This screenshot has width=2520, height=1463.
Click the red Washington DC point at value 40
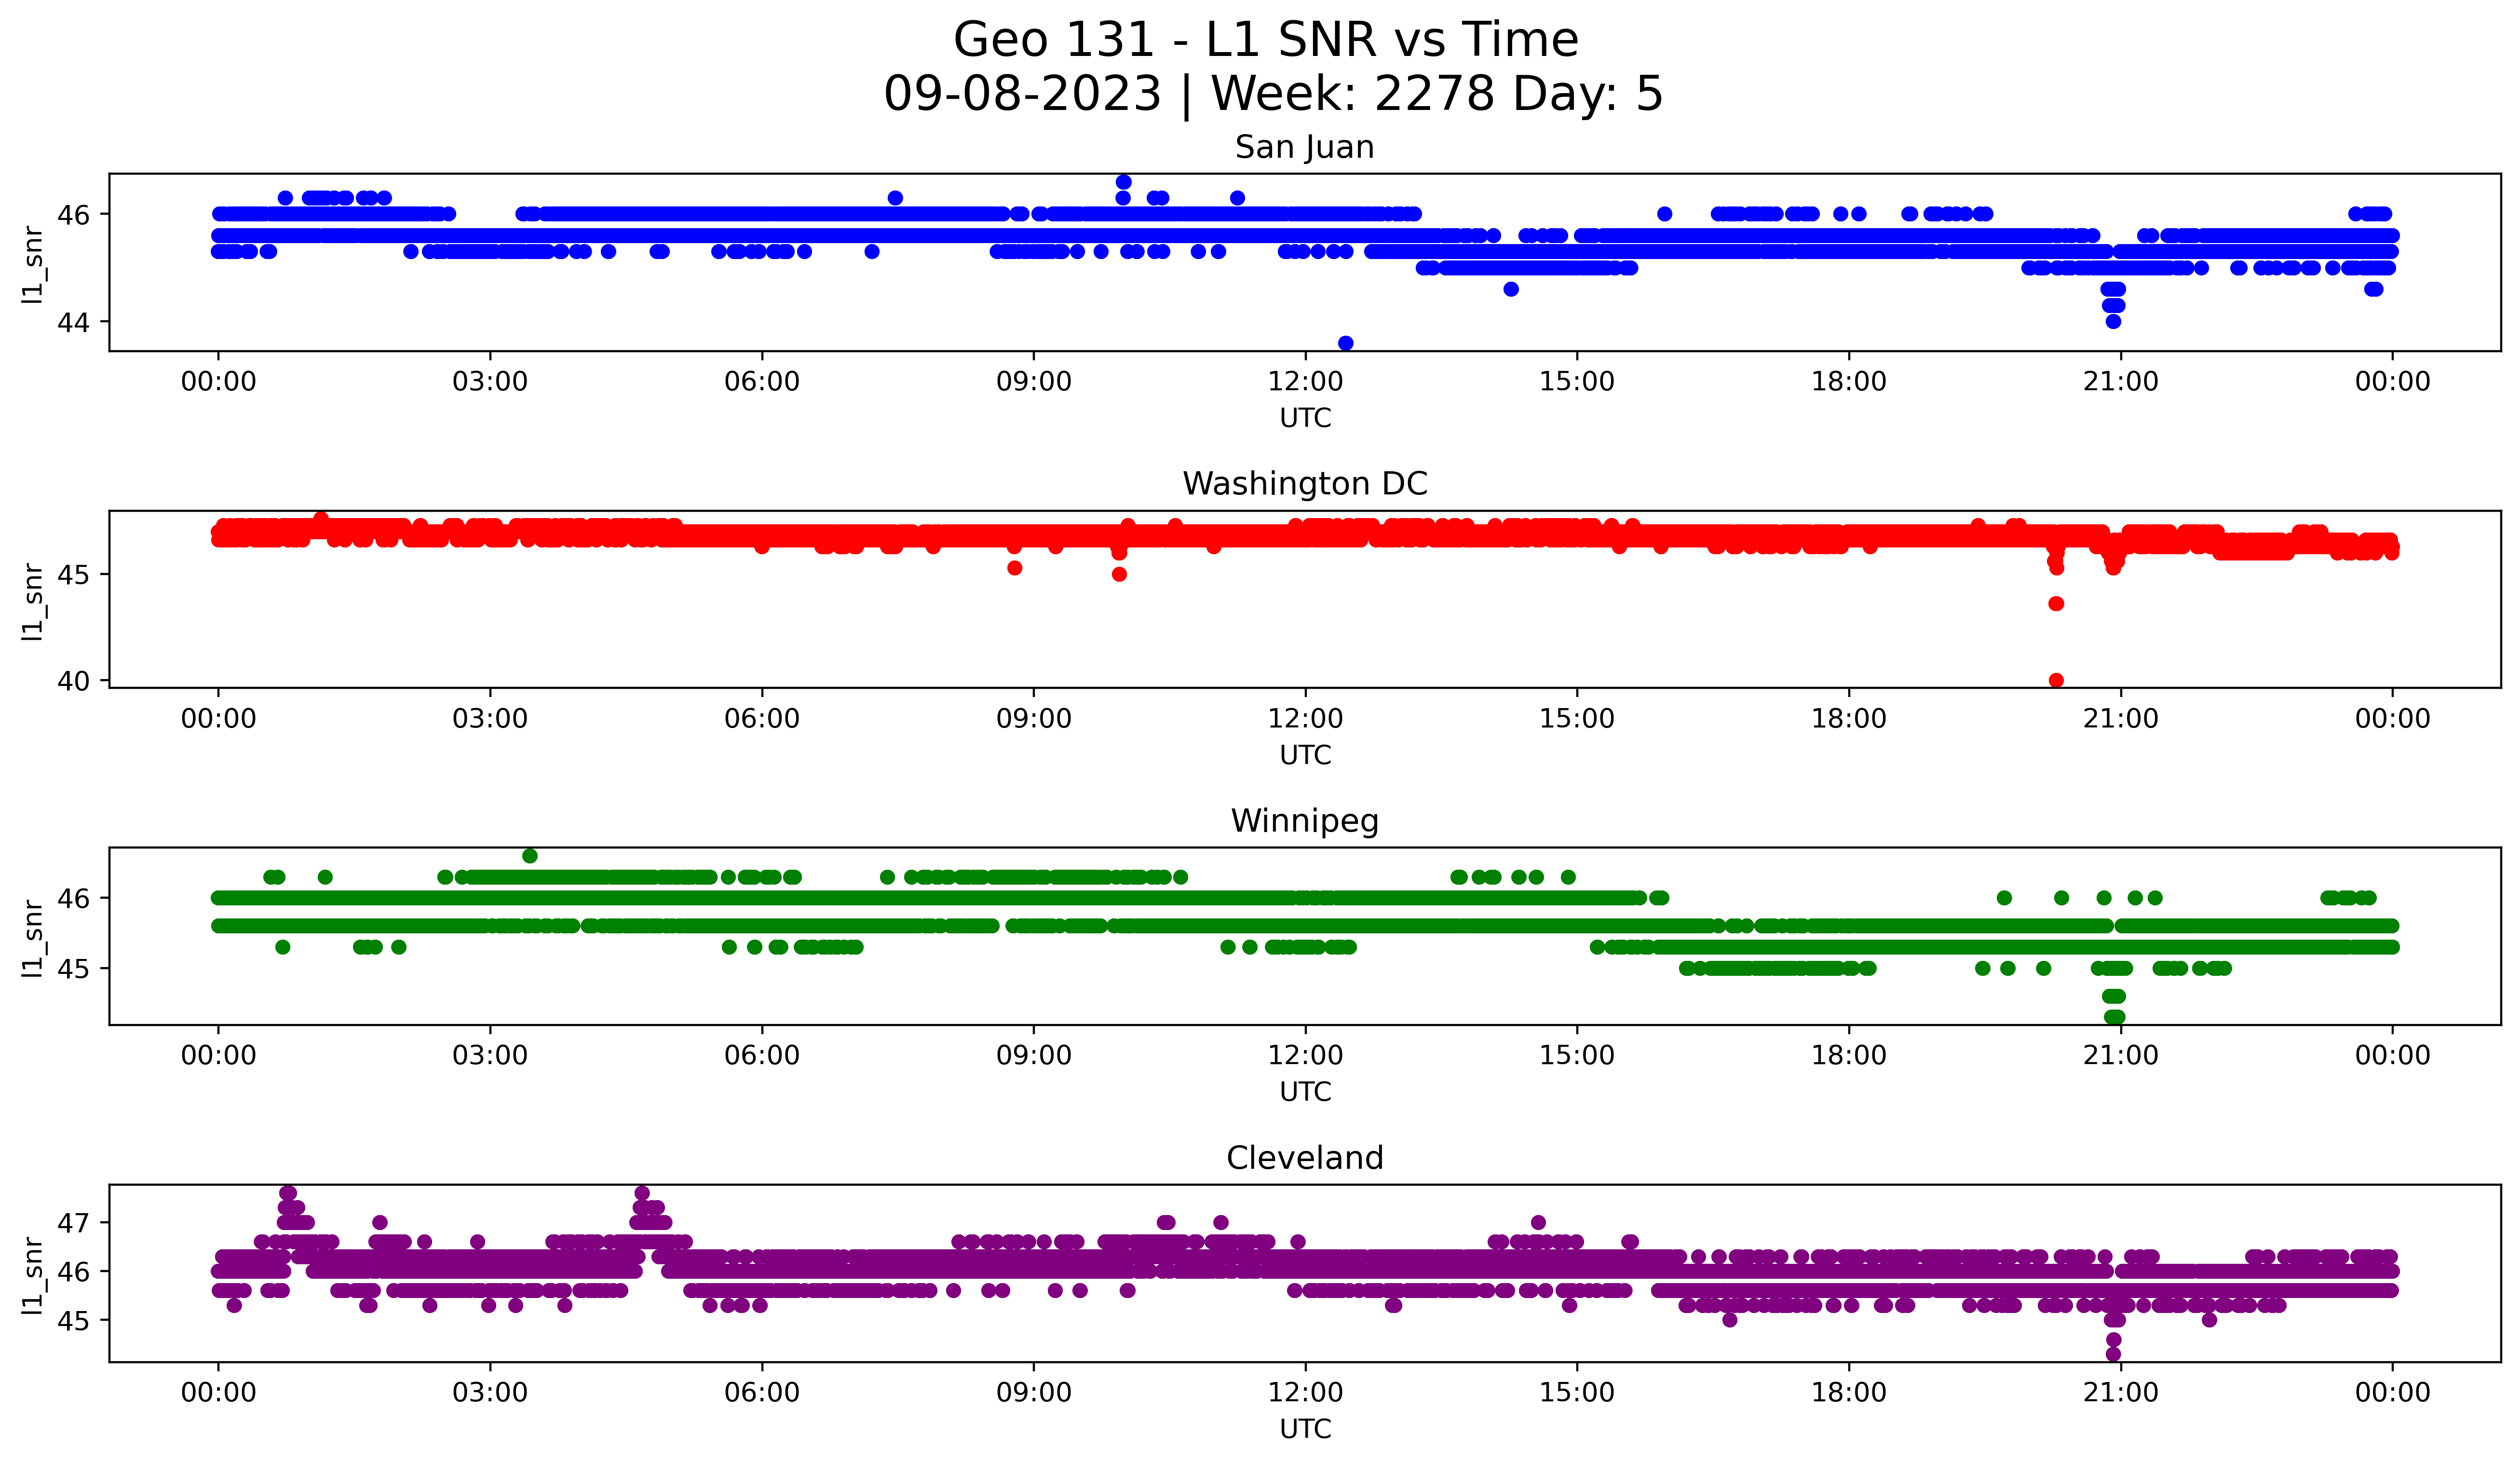click(x=2056, y=680)
